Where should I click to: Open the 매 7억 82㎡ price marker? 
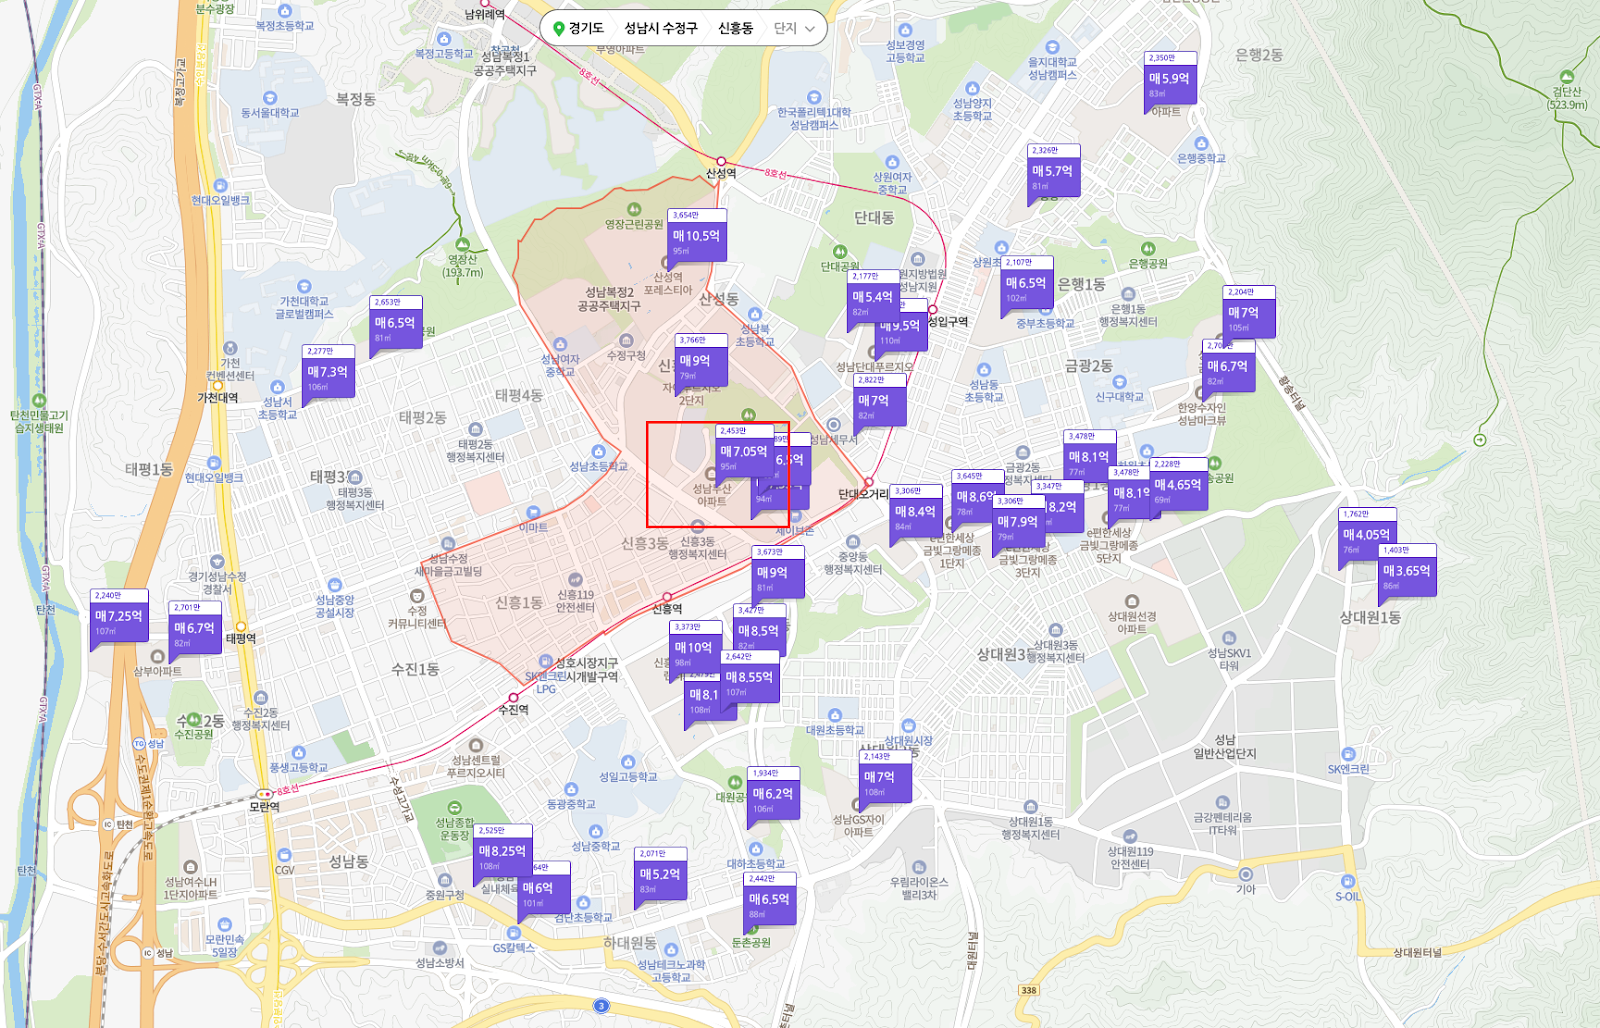pos(879,400)
